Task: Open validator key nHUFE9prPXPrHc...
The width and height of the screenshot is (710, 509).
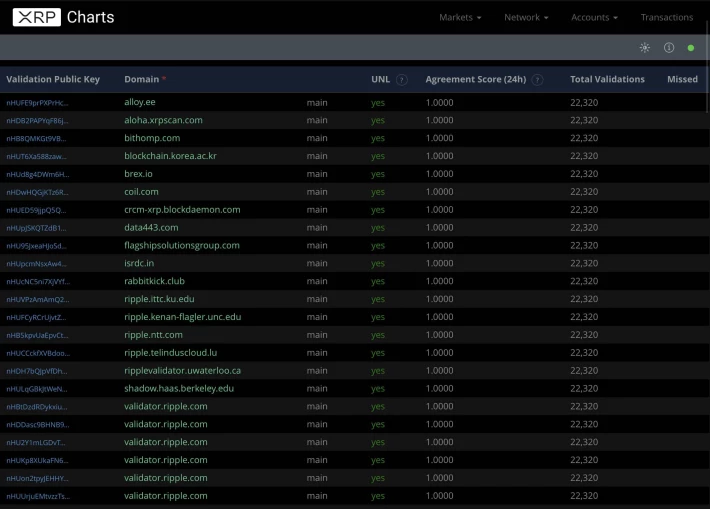Action: tap(37, 103)
